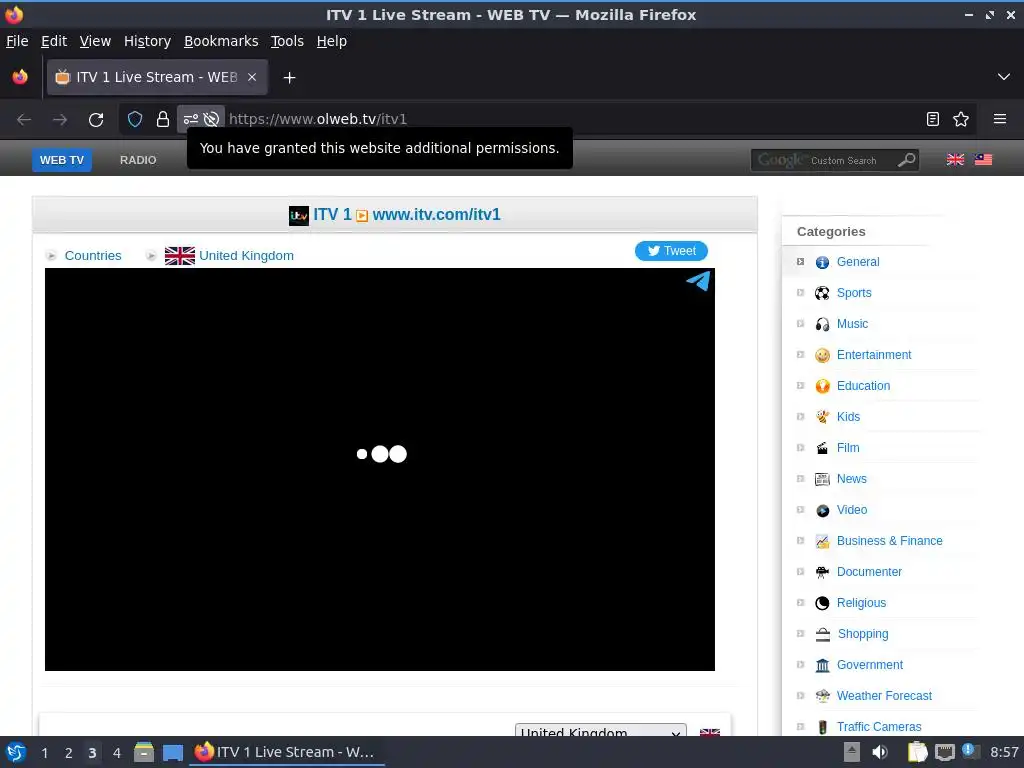
Task: Click the Sports soccer ball icon
Action: pyautogui.click(x=822, y=293)
